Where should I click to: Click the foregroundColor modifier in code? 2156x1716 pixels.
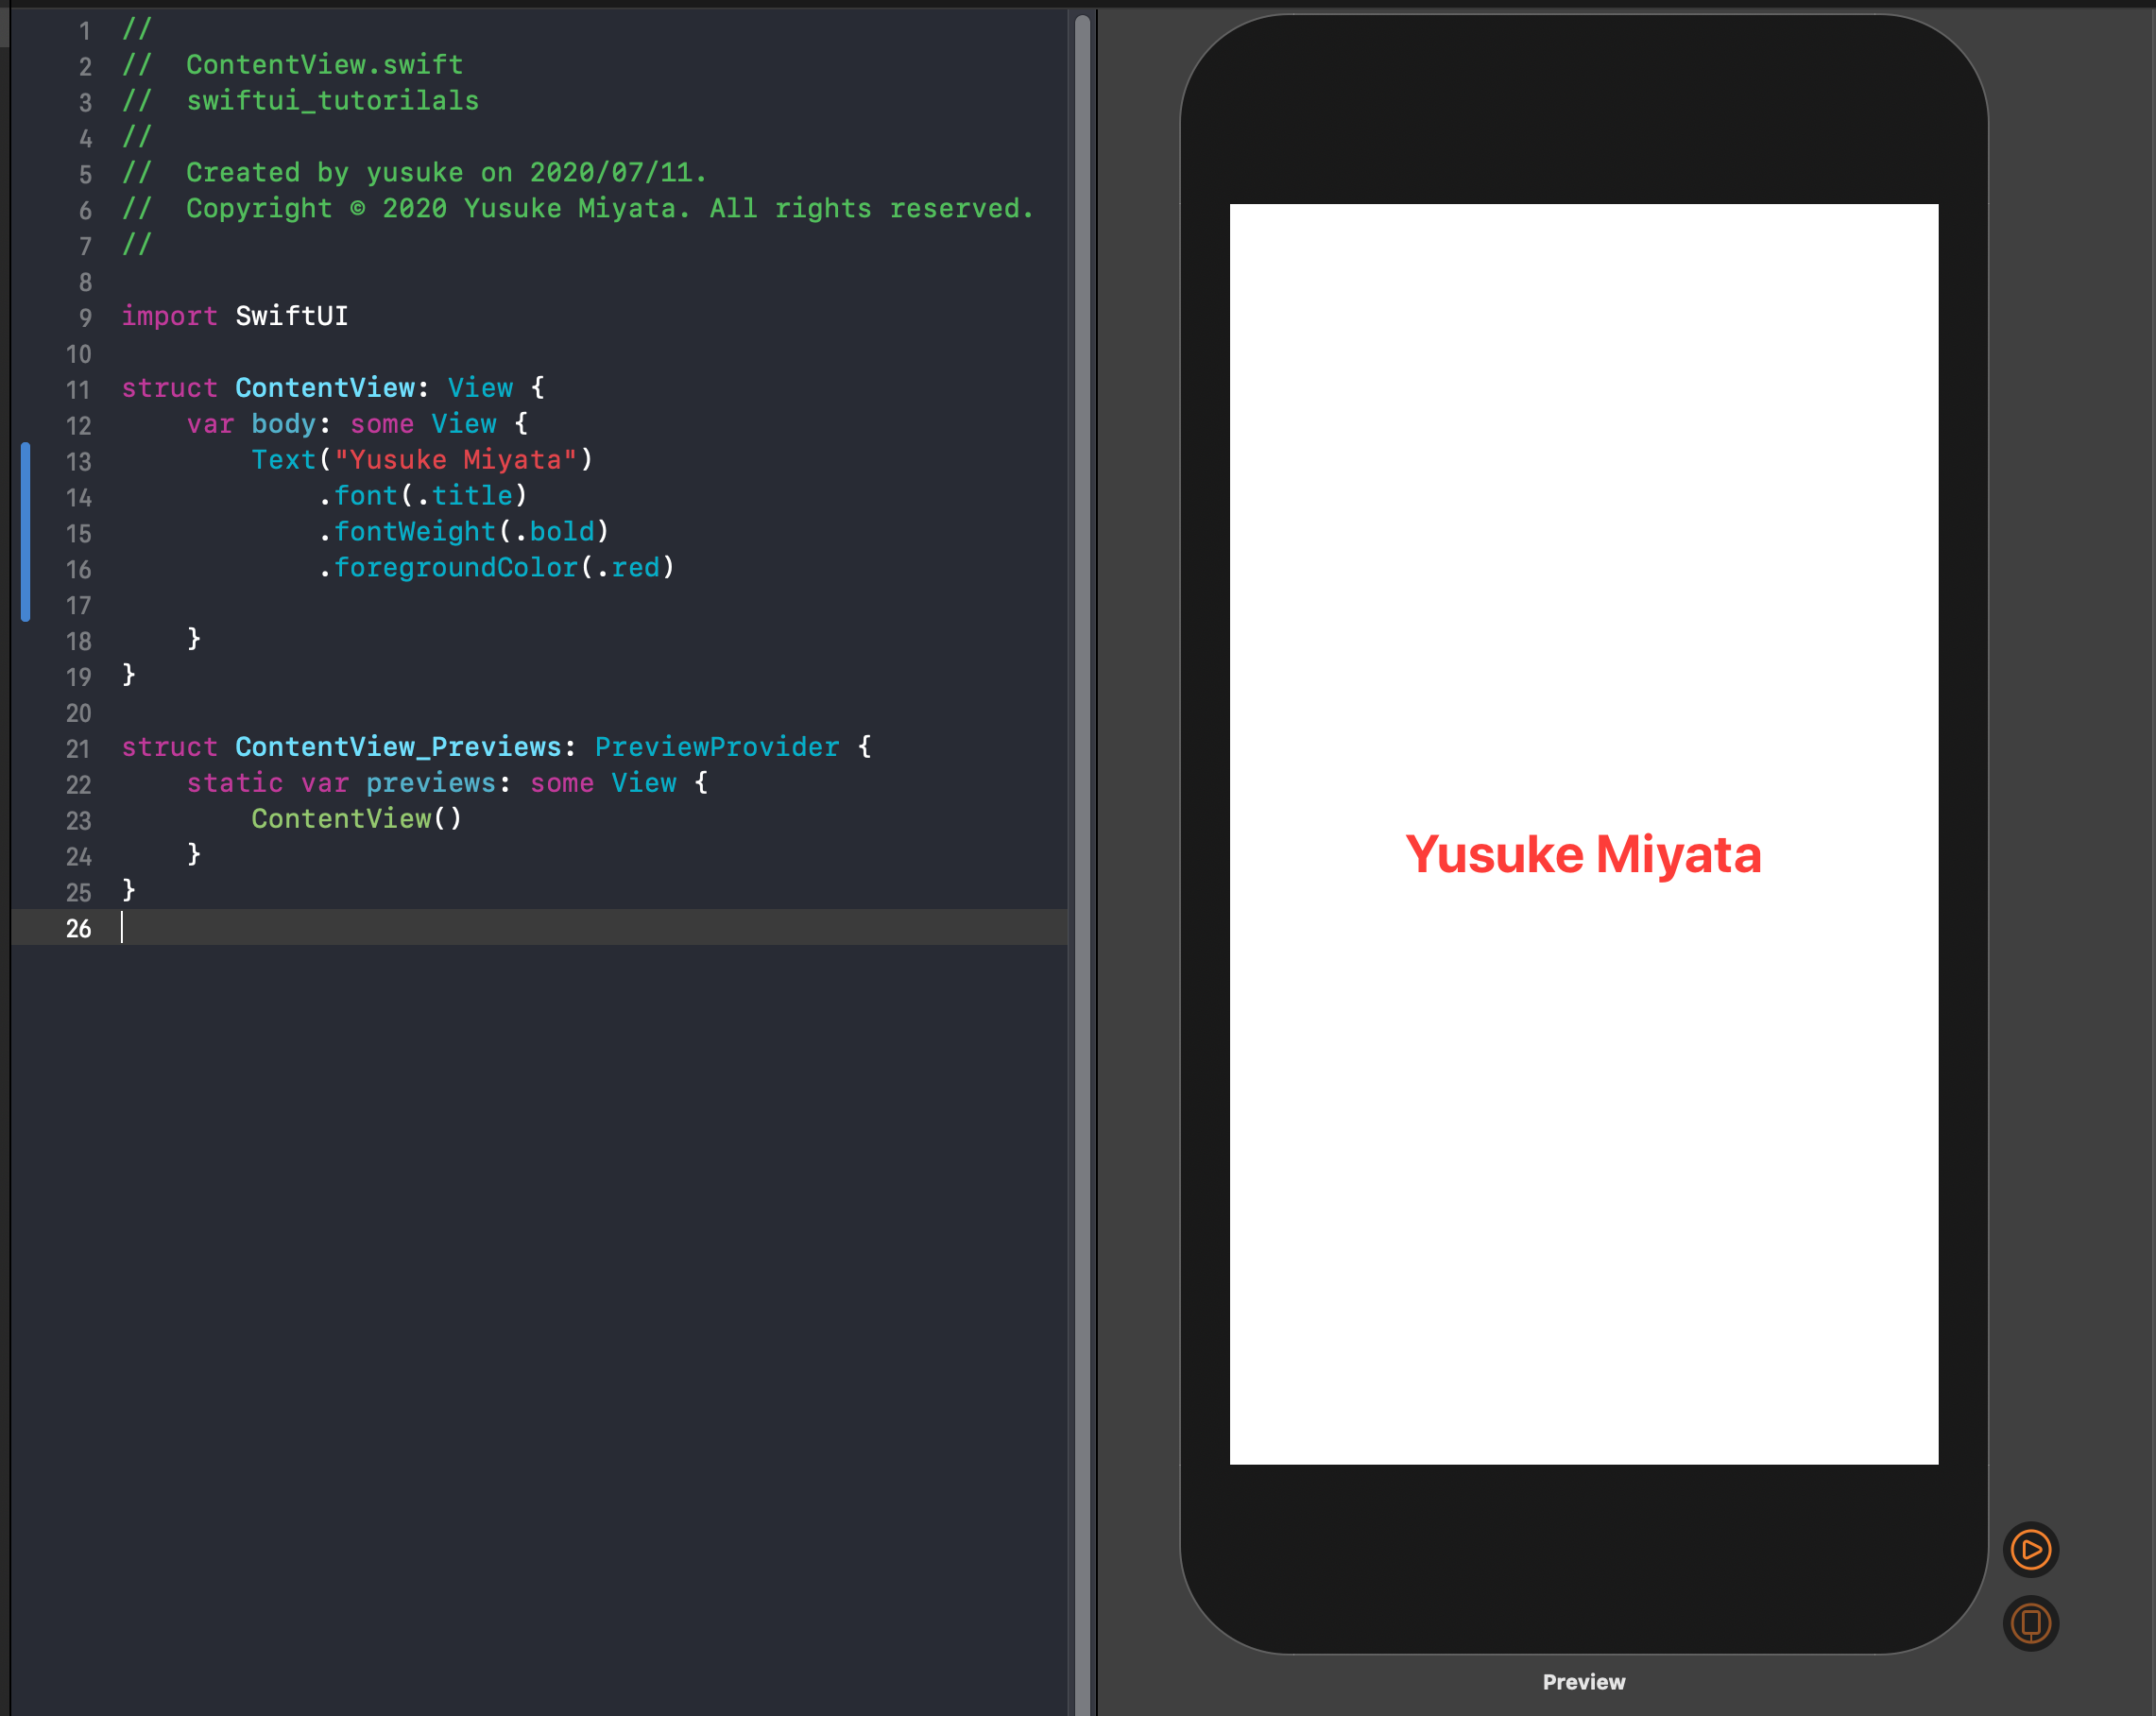(x=455, y=568)
